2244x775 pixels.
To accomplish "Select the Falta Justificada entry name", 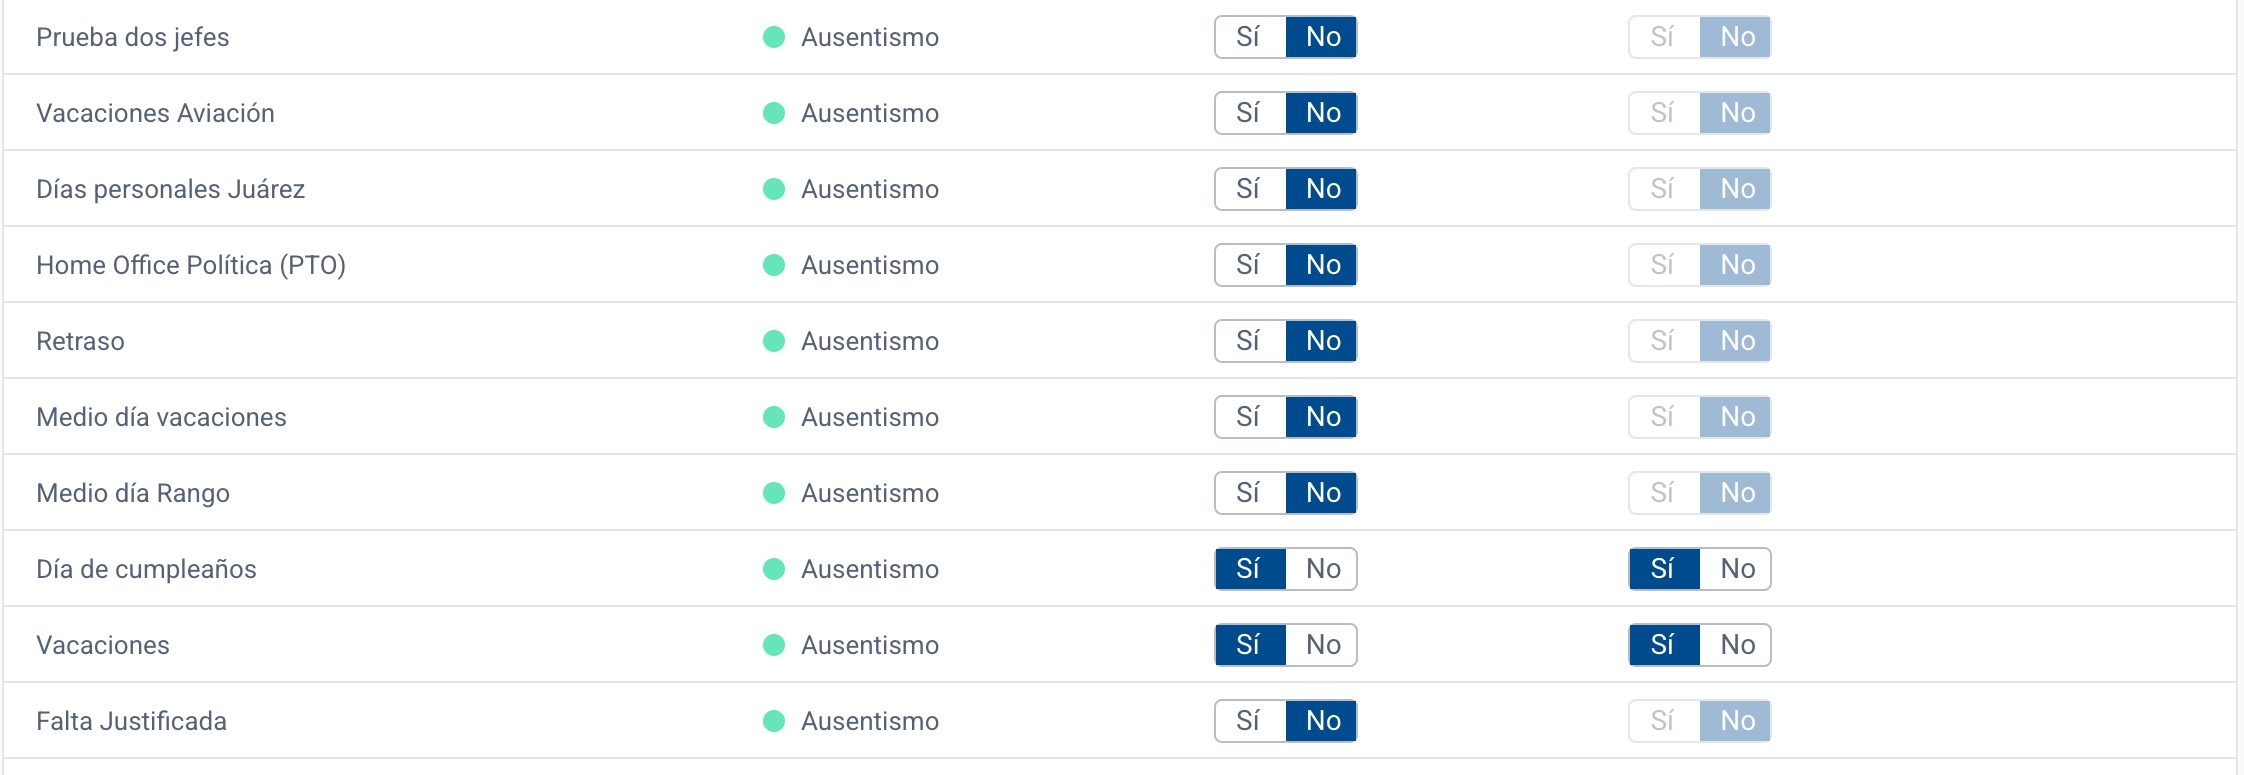I will click(x=132, y=721).
